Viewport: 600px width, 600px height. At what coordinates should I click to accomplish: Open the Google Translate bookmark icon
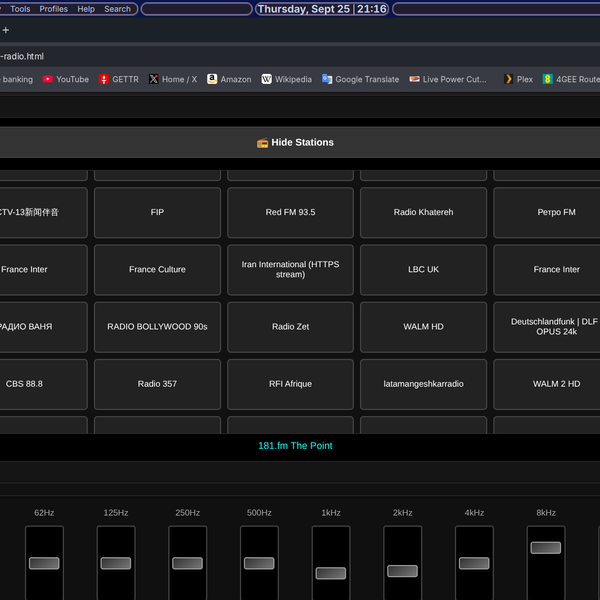point(327,79)
